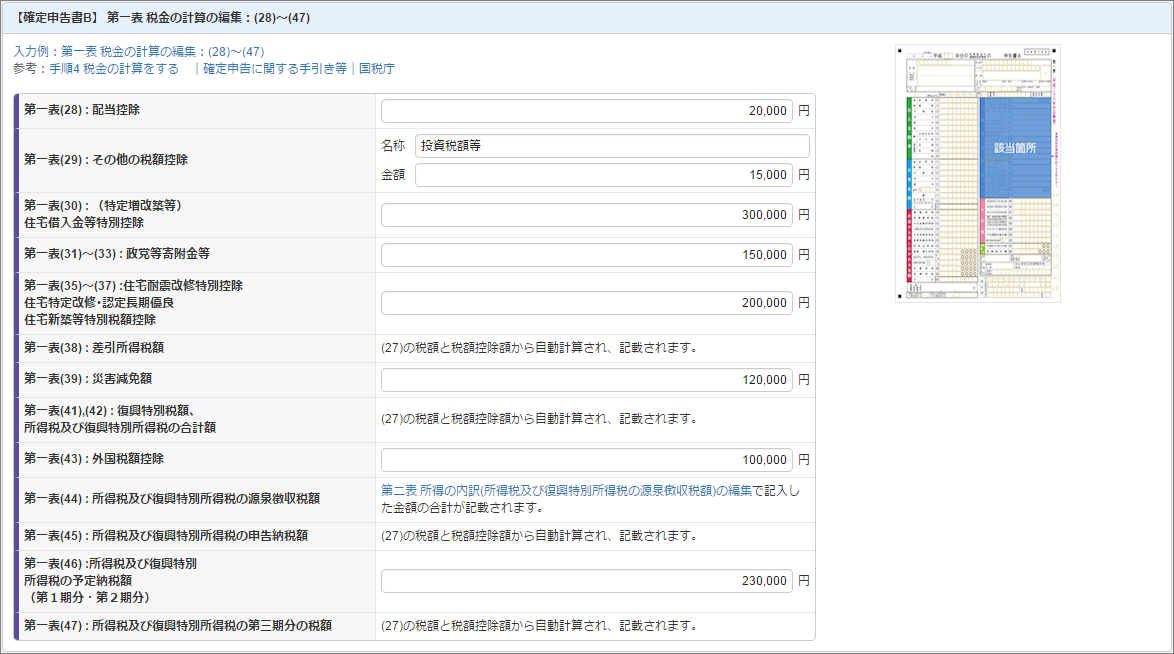Image resolution: width=1174 pixels, height=654 pixels.
Task: Click the 政党等寄附金等 amount field
Action: click(586, 255)
